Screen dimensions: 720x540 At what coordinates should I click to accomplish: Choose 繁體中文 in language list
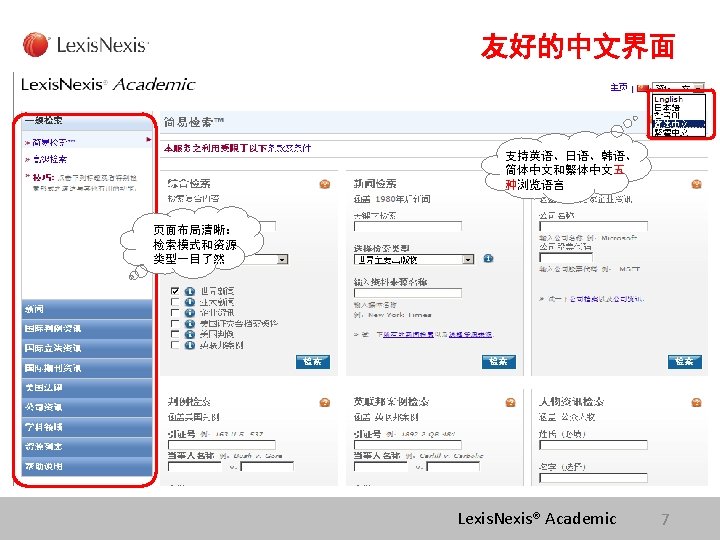[679, 132]
